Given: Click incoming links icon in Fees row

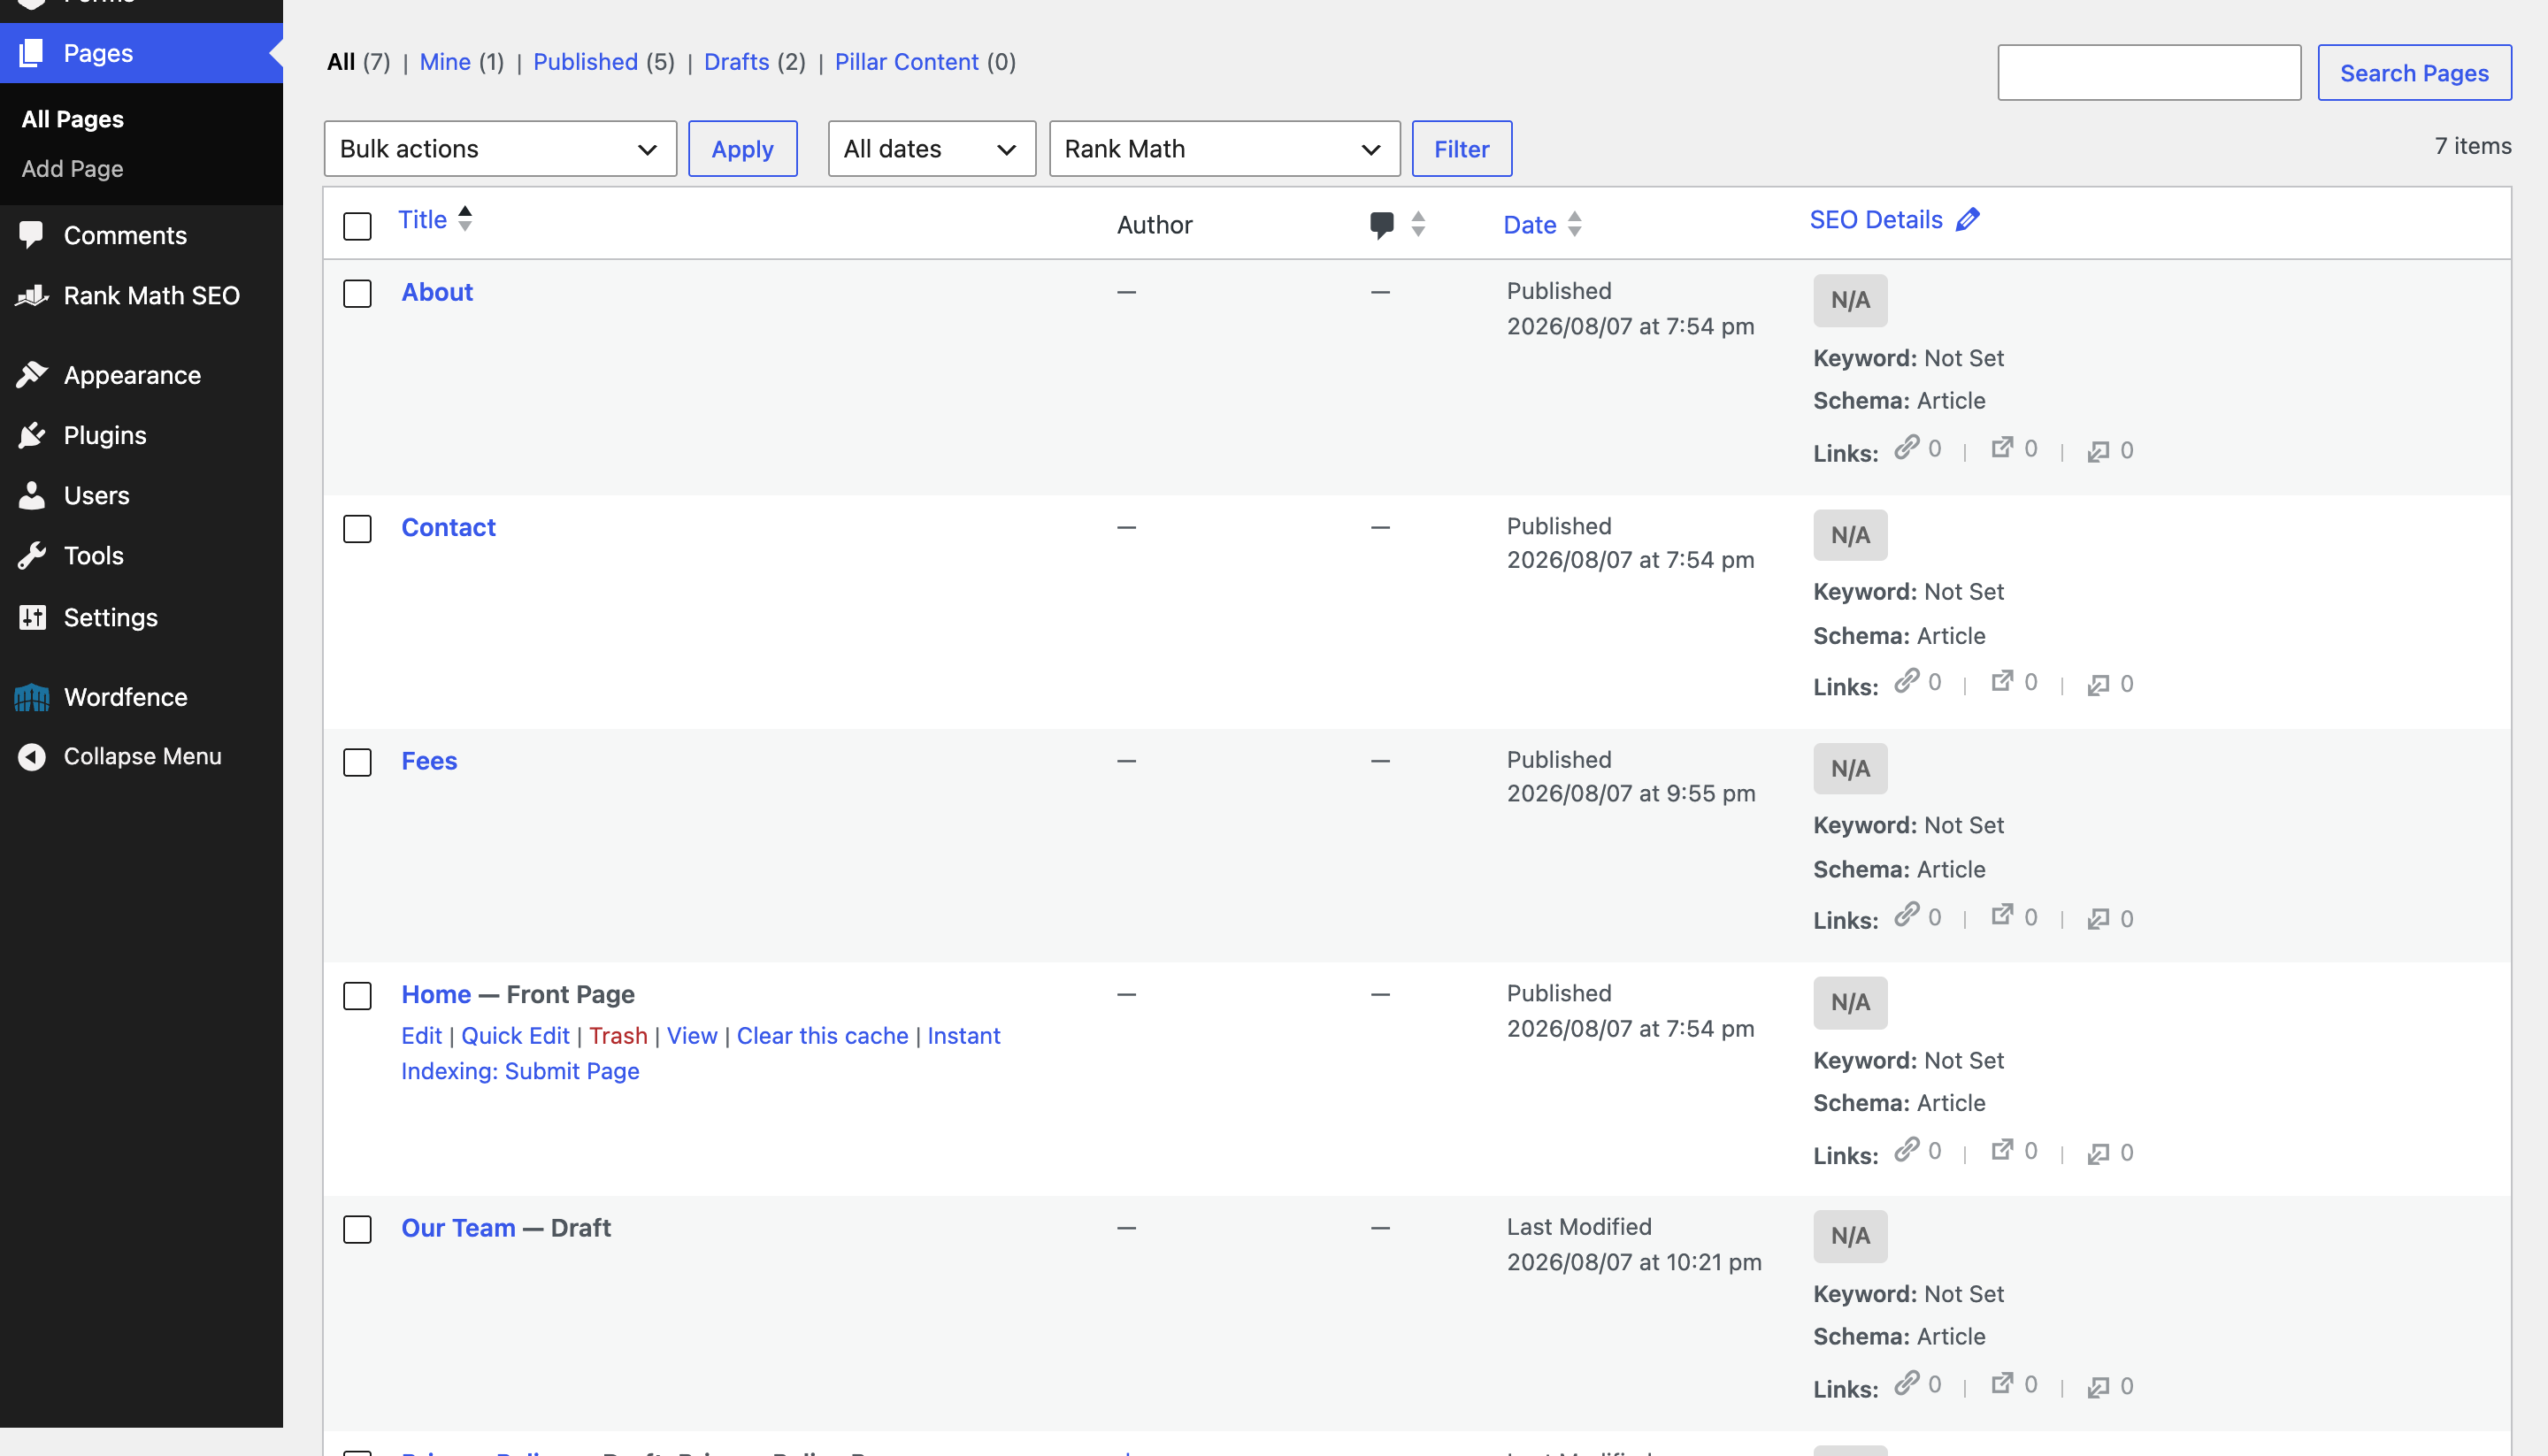Looking at the screenshot, I should pyautogui.click(x=2098, y=919).
